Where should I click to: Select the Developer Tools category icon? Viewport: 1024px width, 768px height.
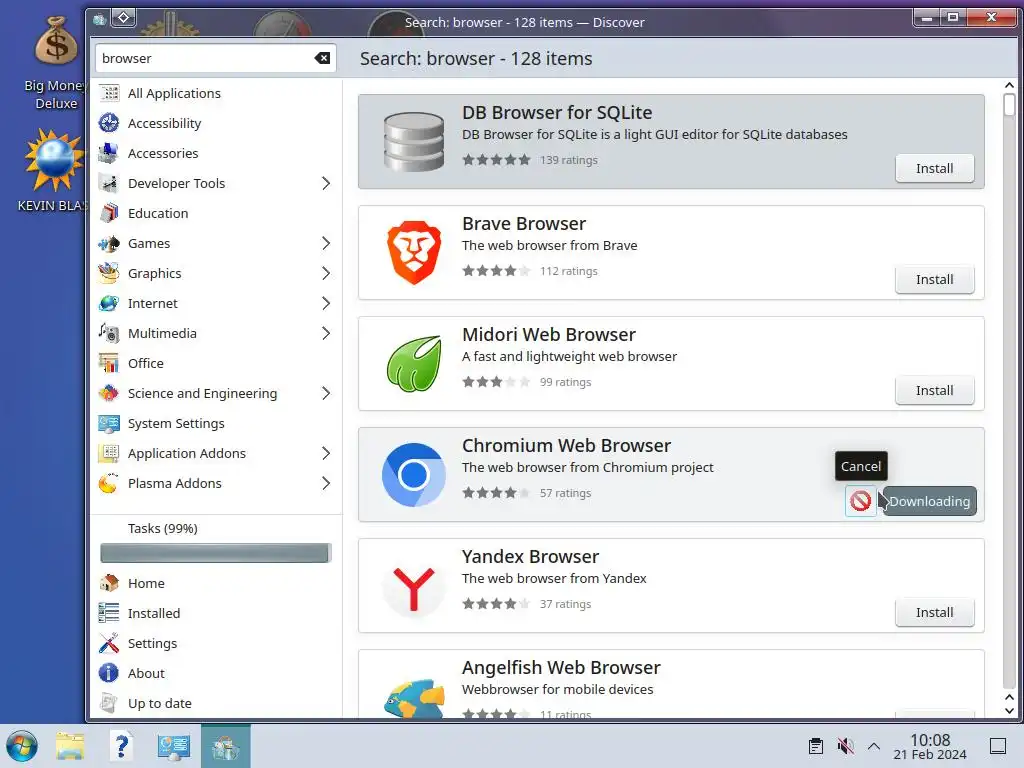pyautogui.click(x=109, y=184)
